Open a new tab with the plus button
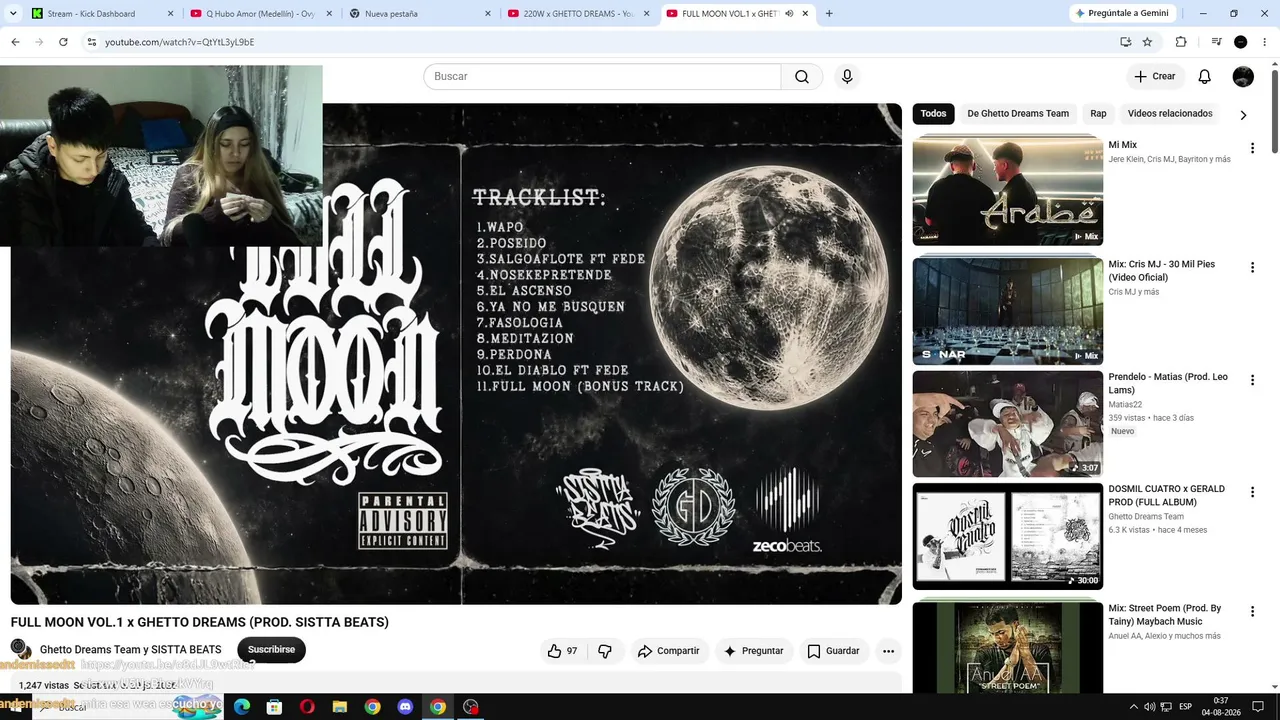The image size is (1280, 720). coord(829,14)
